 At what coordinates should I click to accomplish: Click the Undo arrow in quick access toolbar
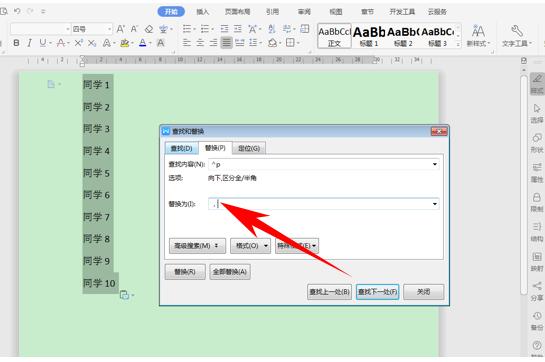coord(17,11)
